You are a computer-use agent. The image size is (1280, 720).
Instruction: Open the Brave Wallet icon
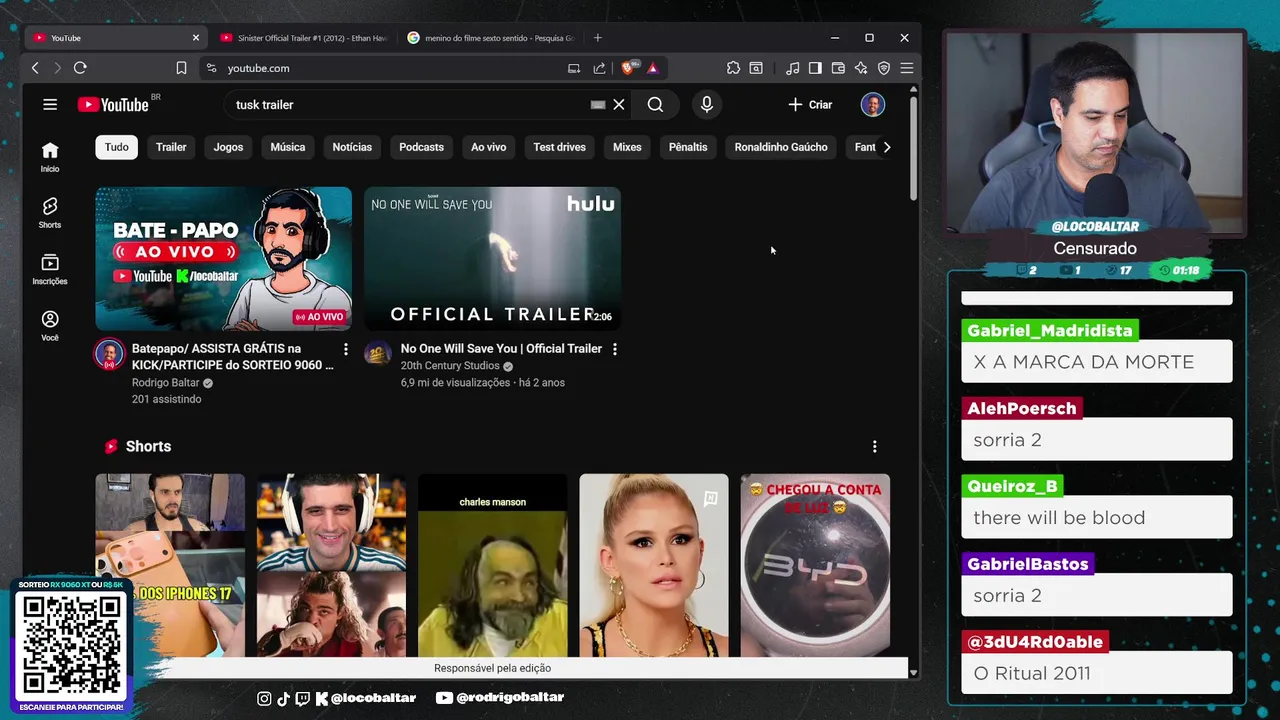coord(838,68)
